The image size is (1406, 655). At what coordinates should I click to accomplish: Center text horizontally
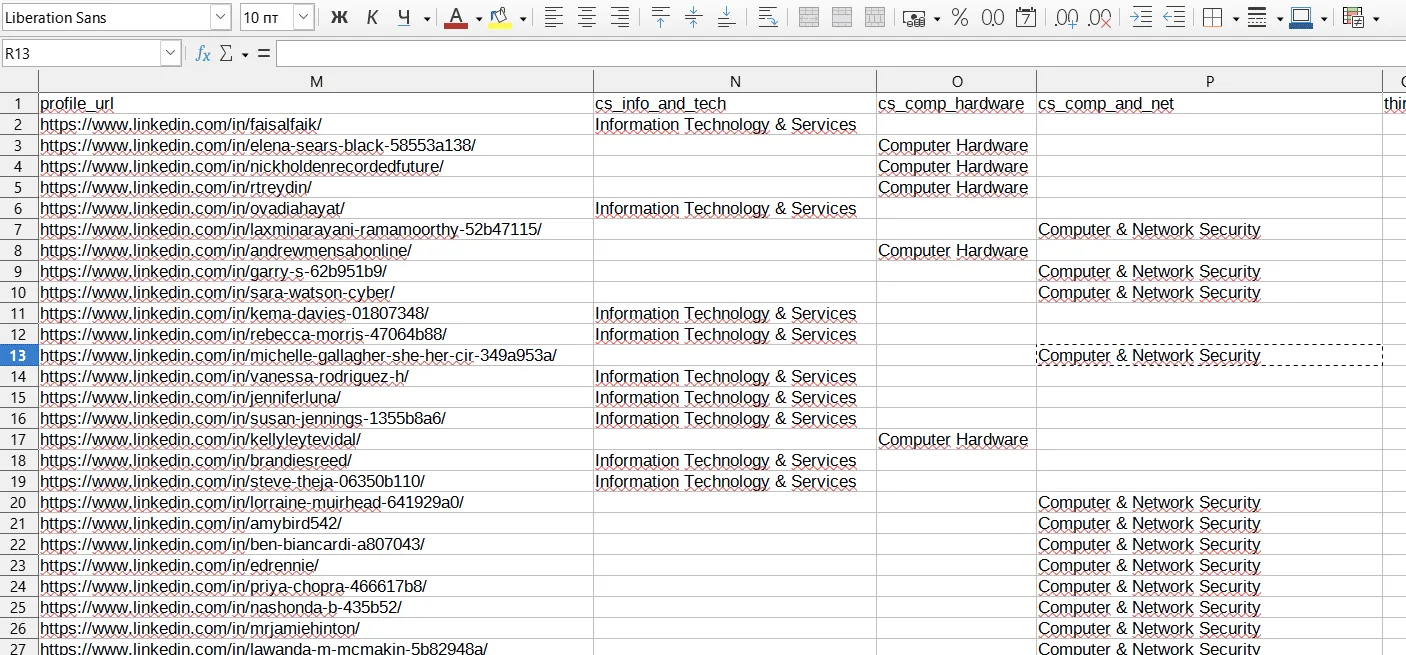coord(587,17)
